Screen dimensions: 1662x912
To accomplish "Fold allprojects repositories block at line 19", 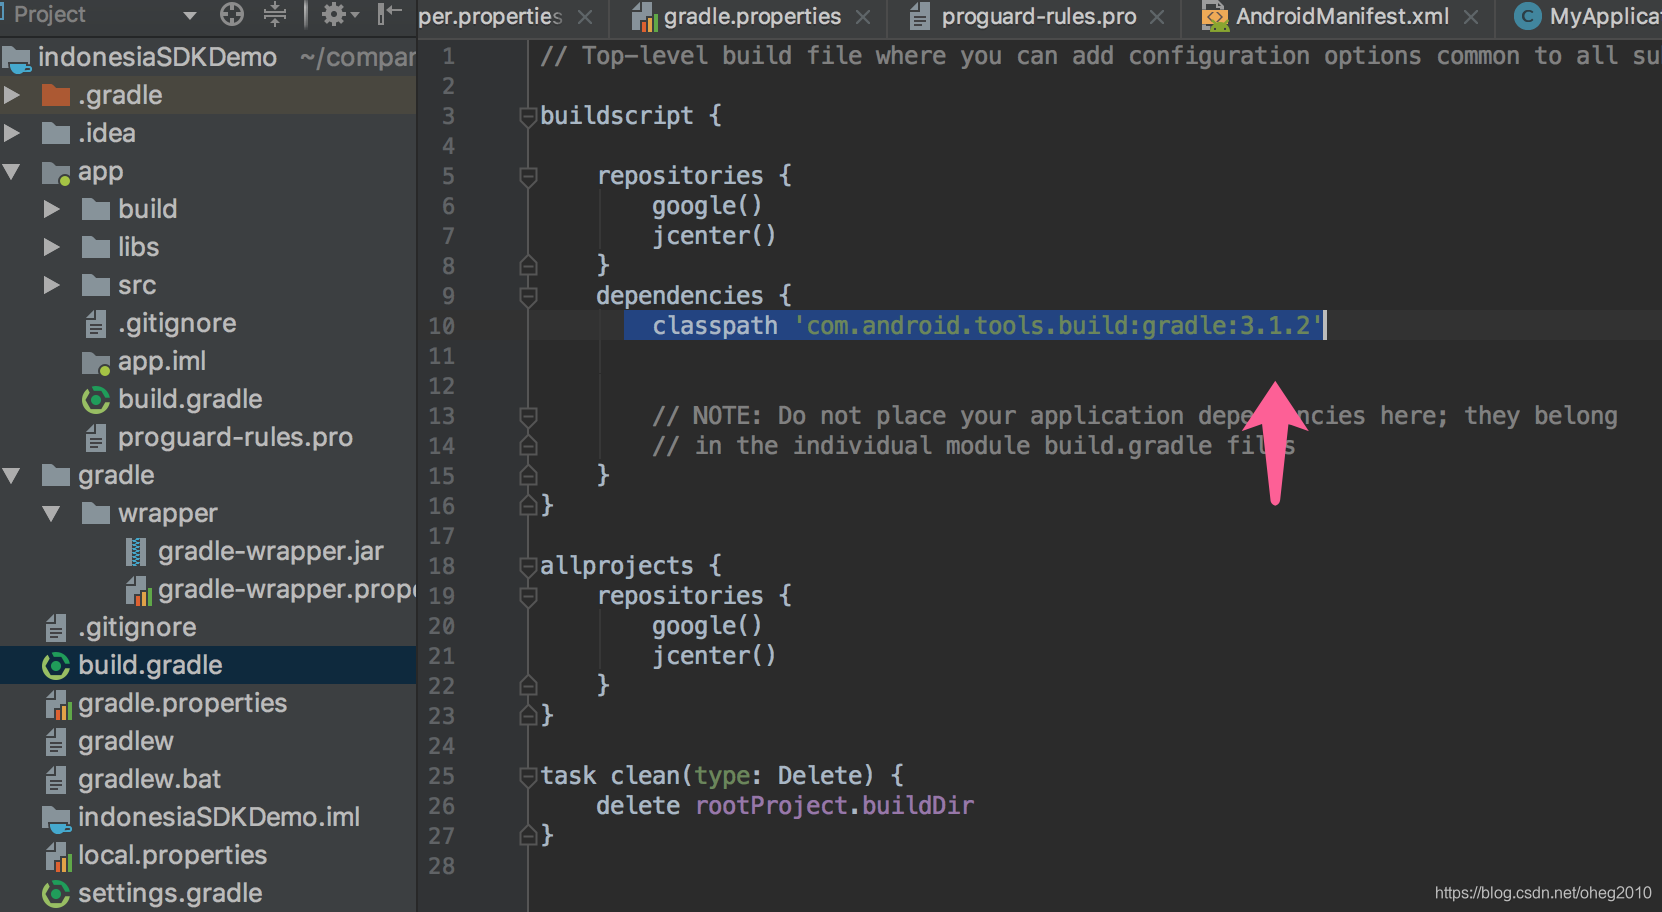I will [528, 597].
